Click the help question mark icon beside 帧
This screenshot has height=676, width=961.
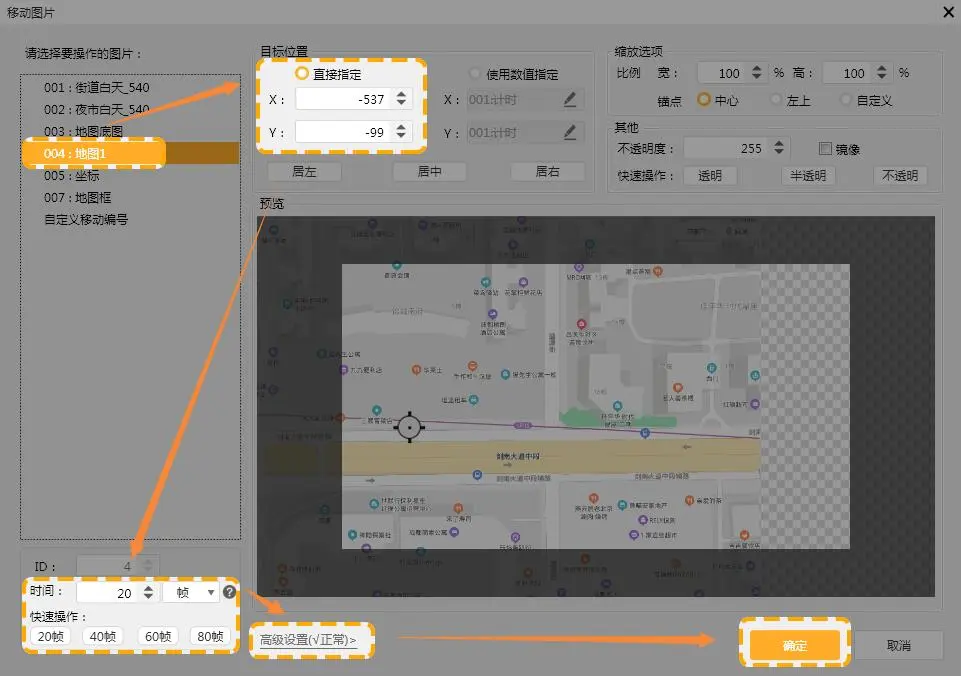(229, 592)
